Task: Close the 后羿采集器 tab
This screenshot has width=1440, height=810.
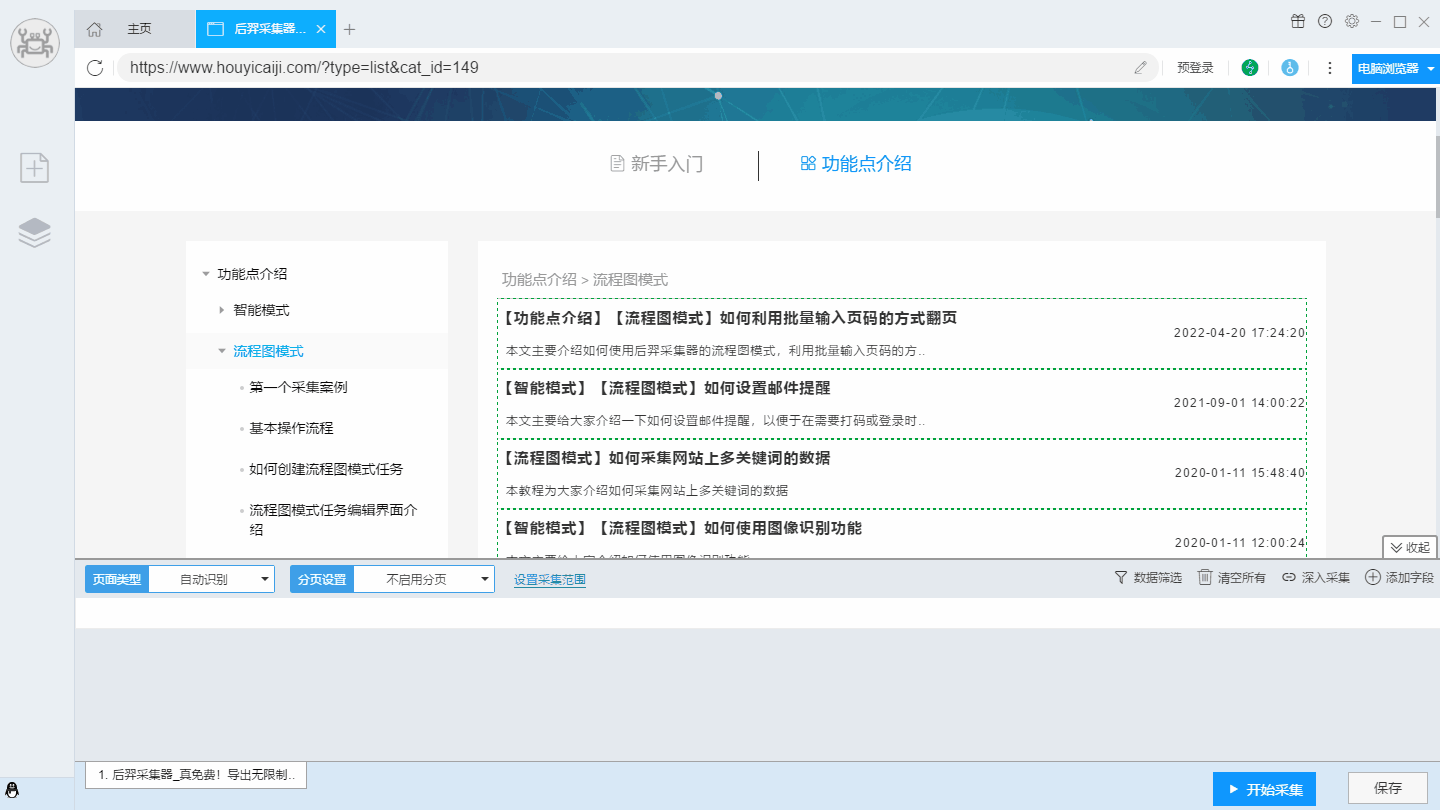Action: point(321,29)
